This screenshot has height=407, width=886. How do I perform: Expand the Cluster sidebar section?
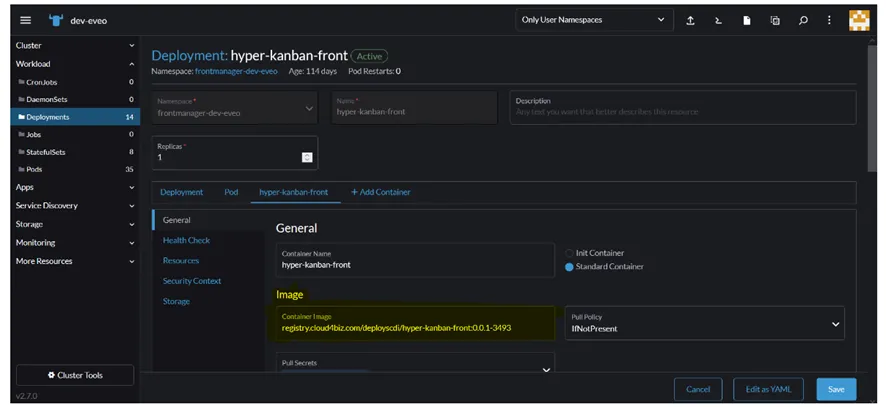pyautogui.click(x=75, y=45)
